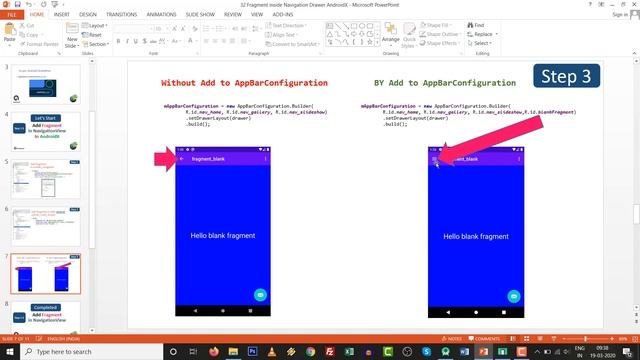Select slide 4 thumbnail

46,132
